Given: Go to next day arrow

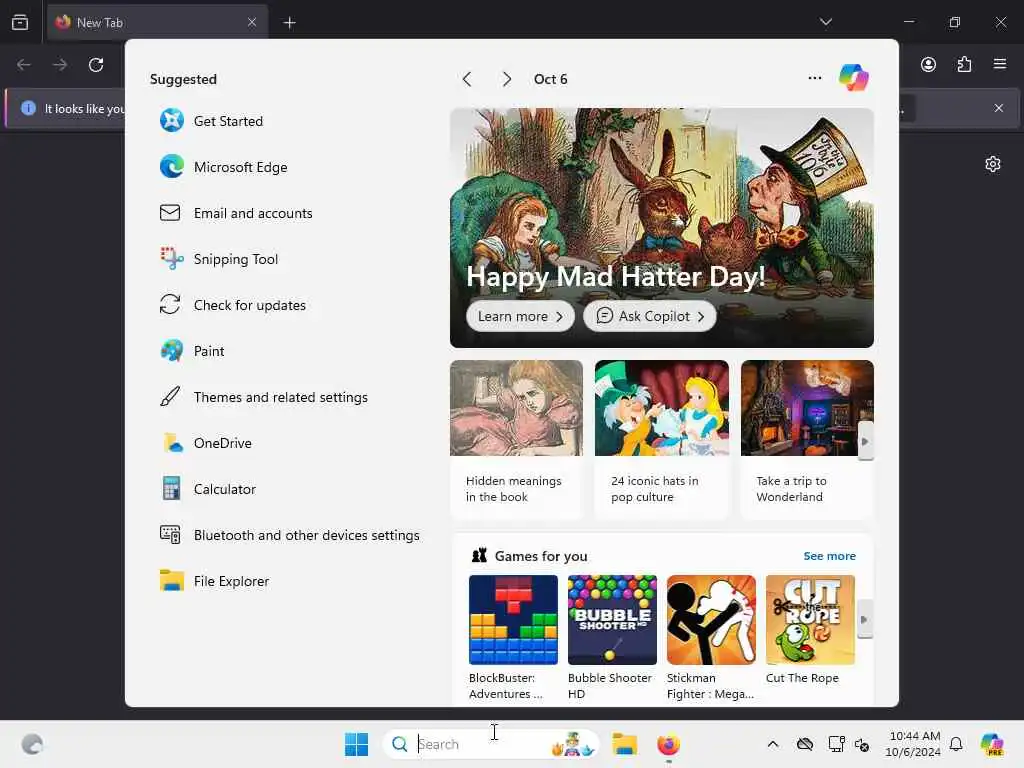Looking at the screenshot, I should (506, 79).
